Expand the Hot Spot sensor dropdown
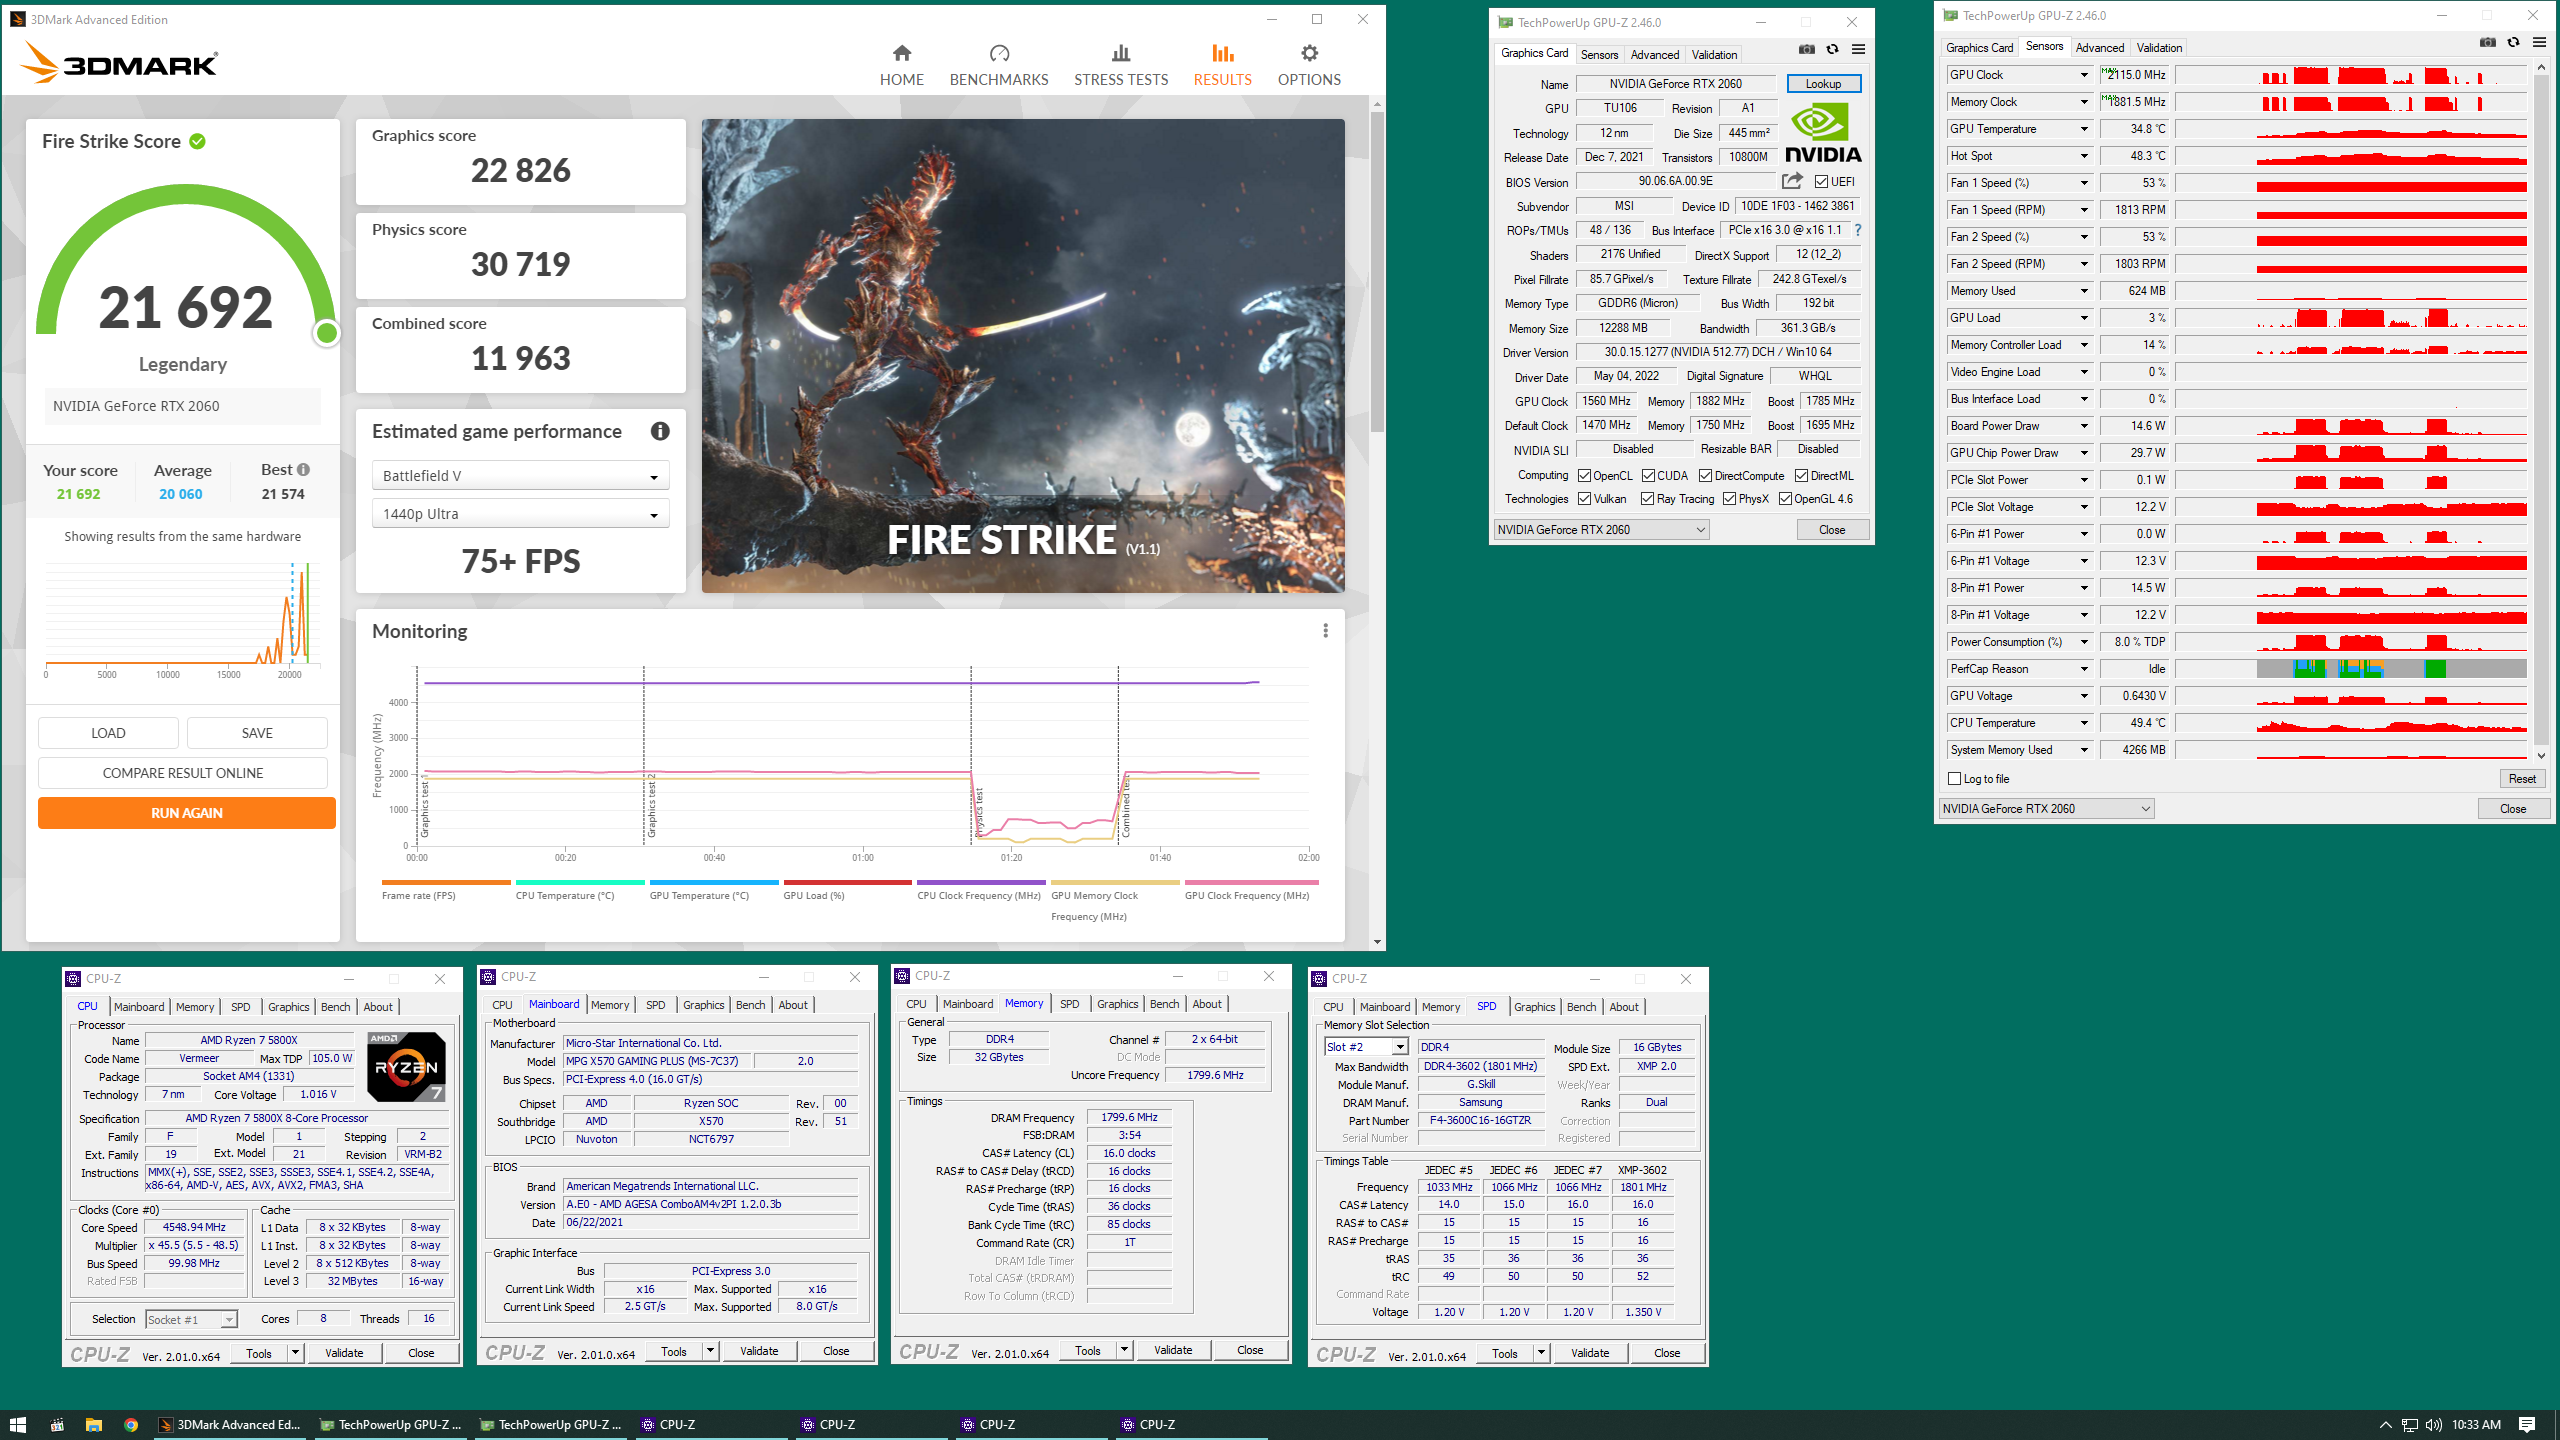 tap(2084, 156)
